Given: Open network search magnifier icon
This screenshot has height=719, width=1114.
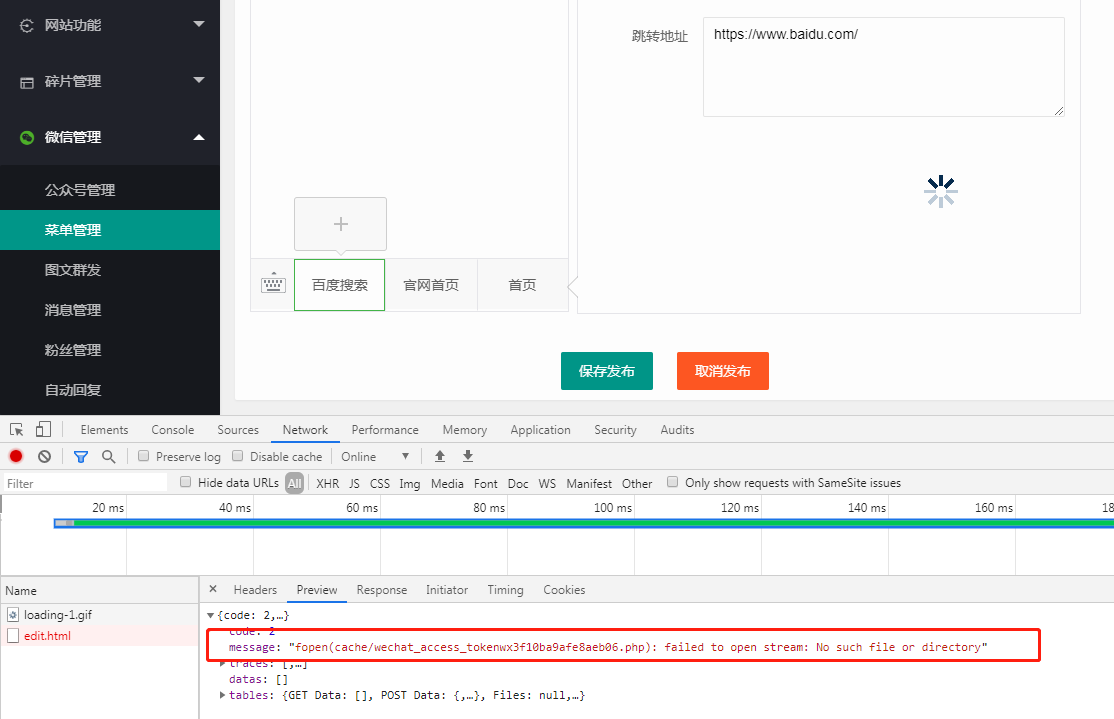Looking at the screenshot, I should (108, 456).
